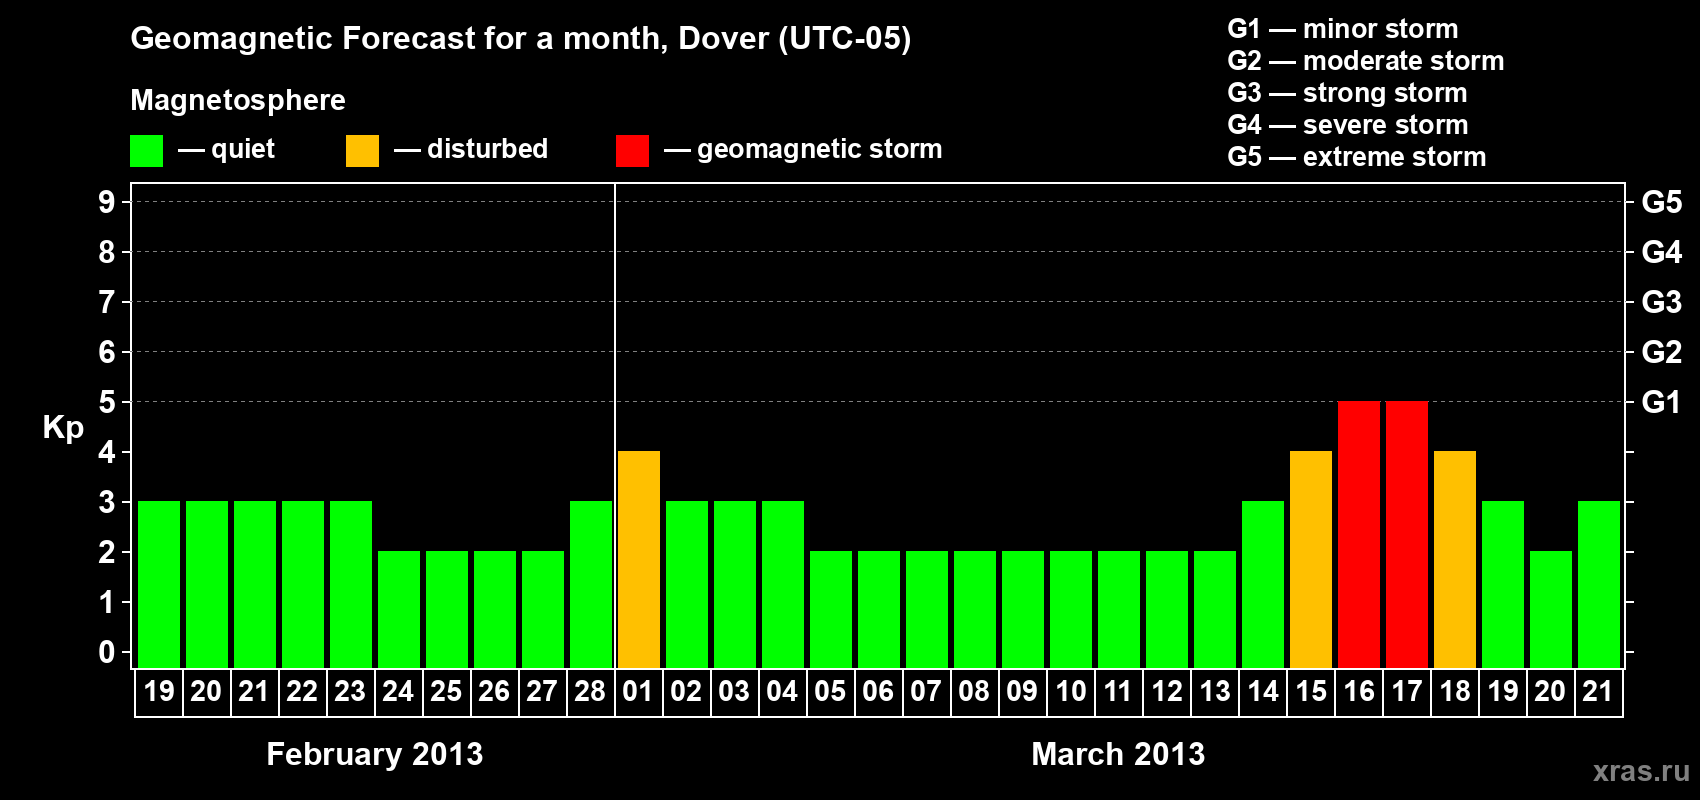Select the red bar for March 17

click(1407, 534)
